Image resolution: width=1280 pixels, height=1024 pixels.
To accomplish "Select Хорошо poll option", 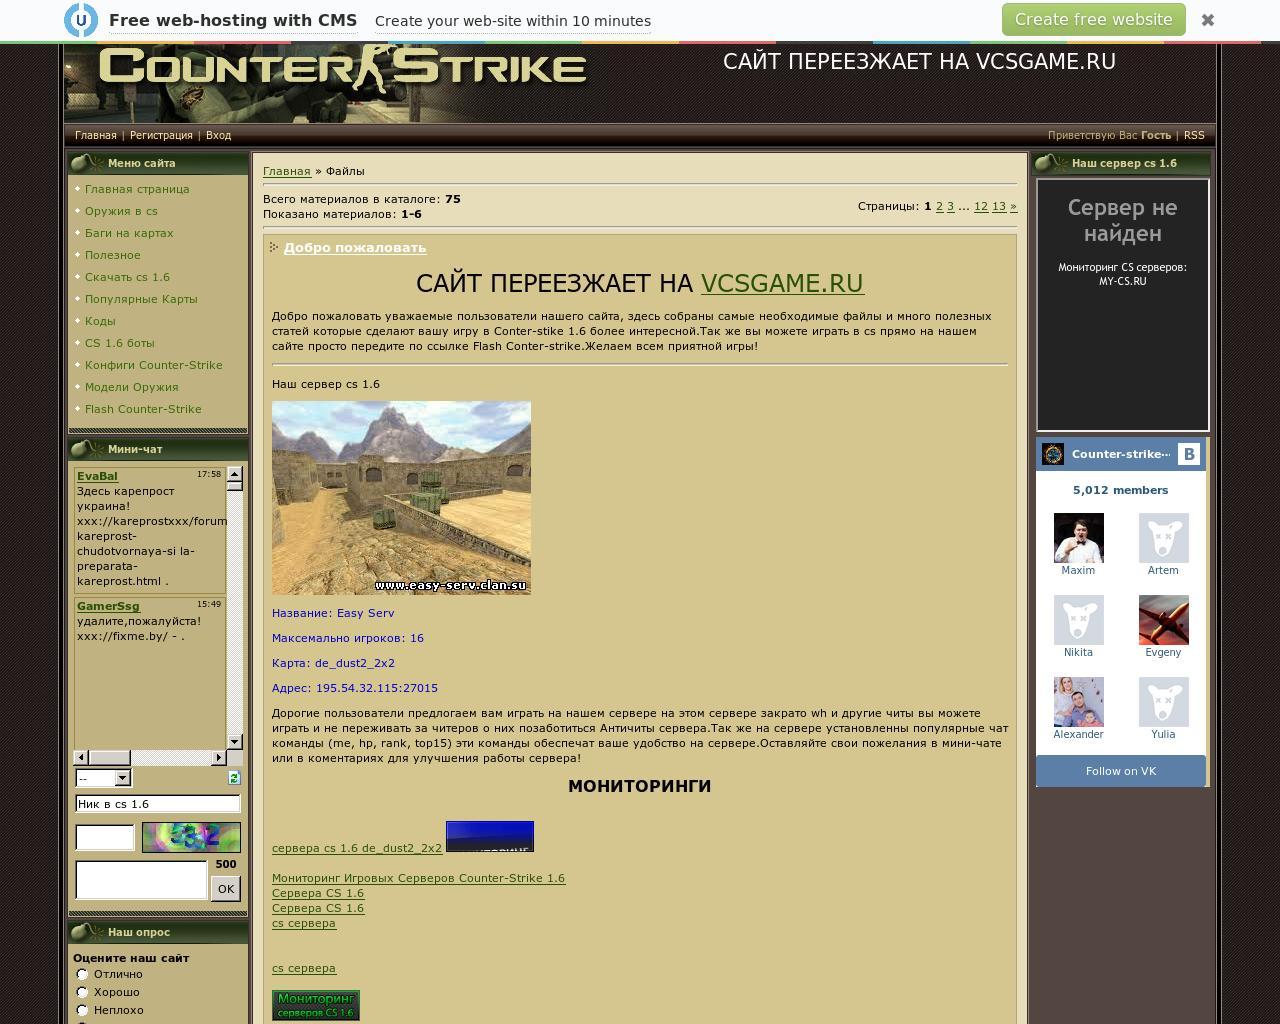I will pyautogui.click(x=82, y=992).
